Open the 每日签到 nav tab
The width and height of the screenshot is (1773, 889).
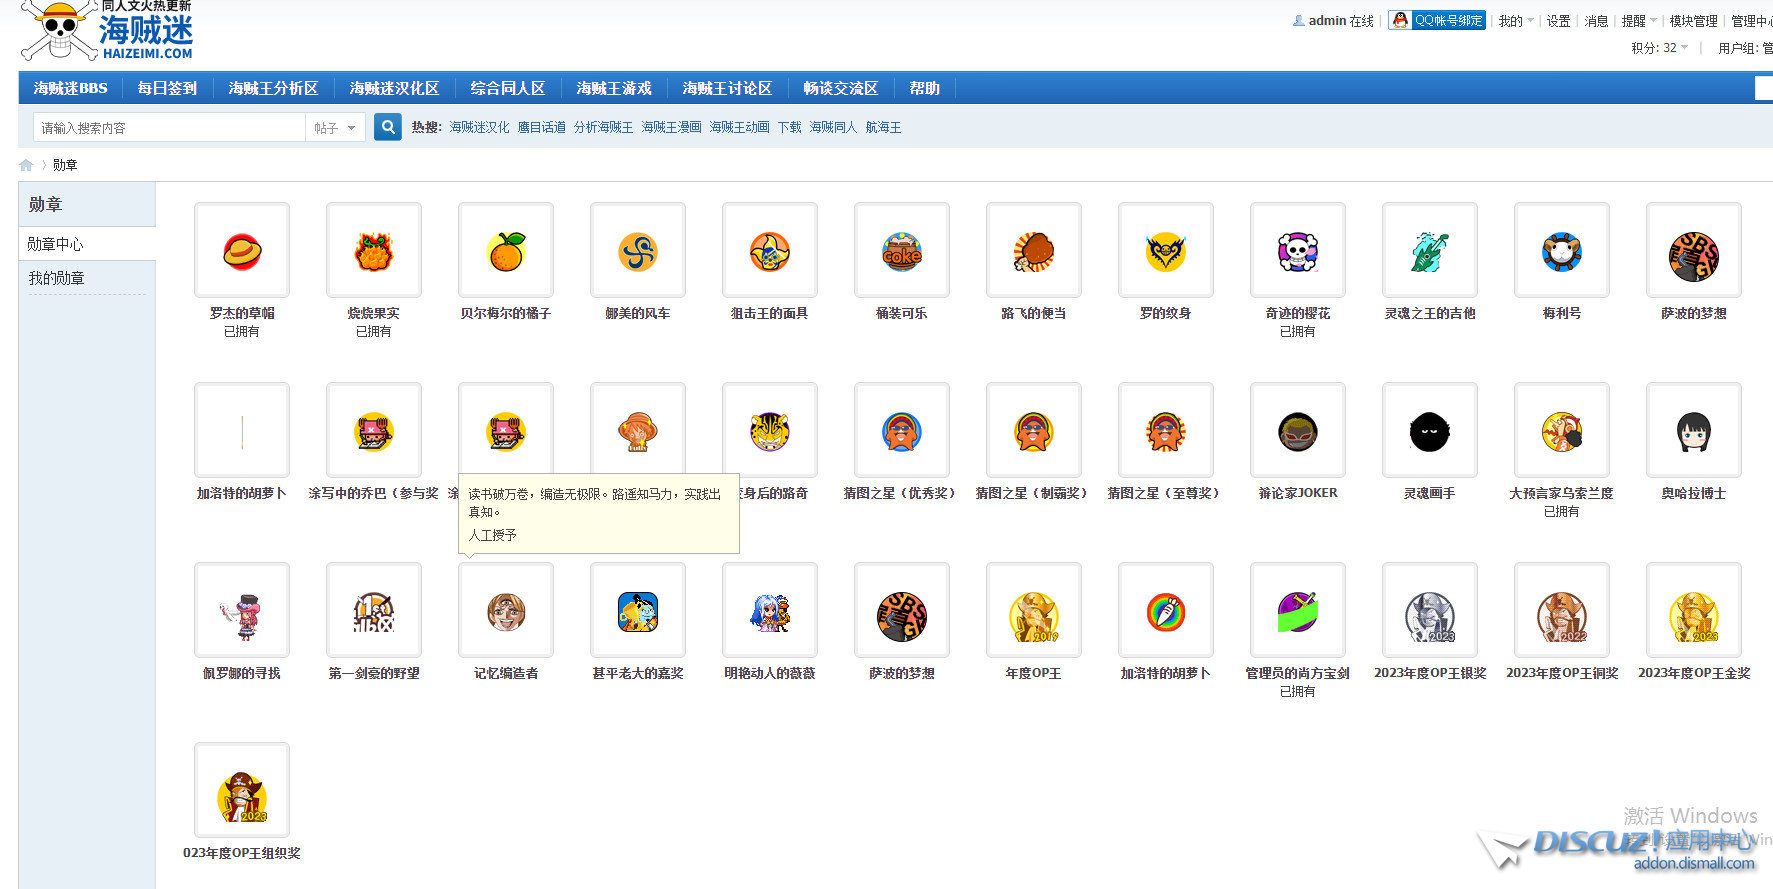coord(167,88)
